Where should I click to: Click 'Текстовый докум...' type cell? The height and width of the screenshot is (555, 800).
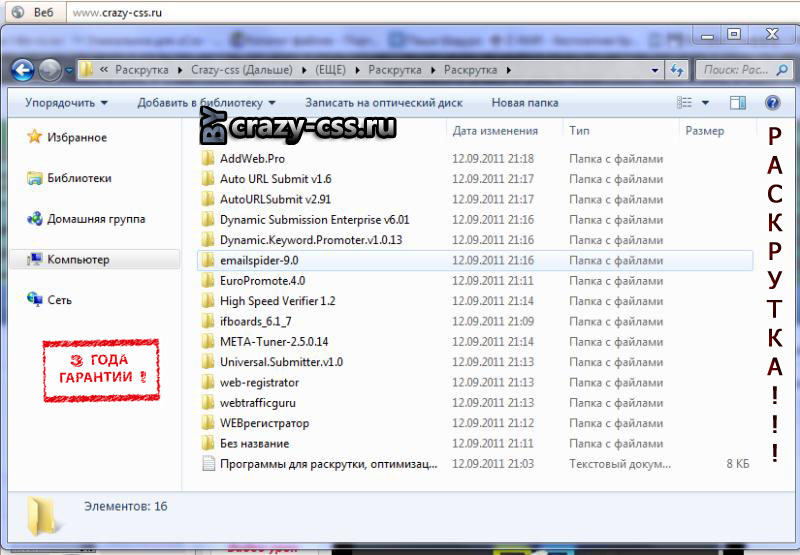pyautogui.click(x=620, y=464)
